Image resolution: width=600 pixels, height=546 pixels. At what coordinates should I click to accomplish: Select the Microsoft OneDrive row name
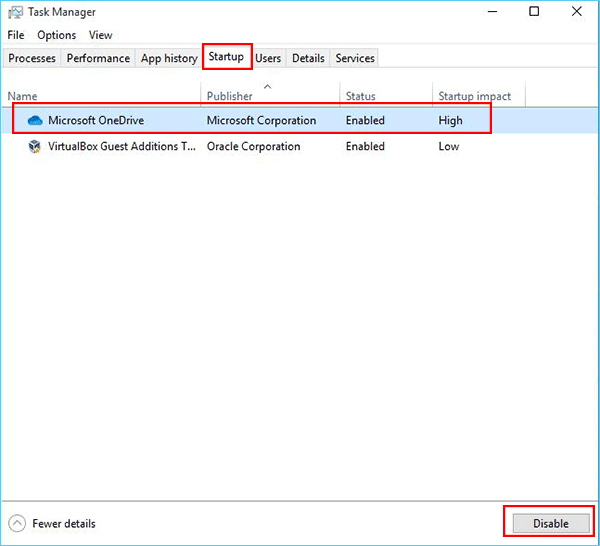click(96, 121)
